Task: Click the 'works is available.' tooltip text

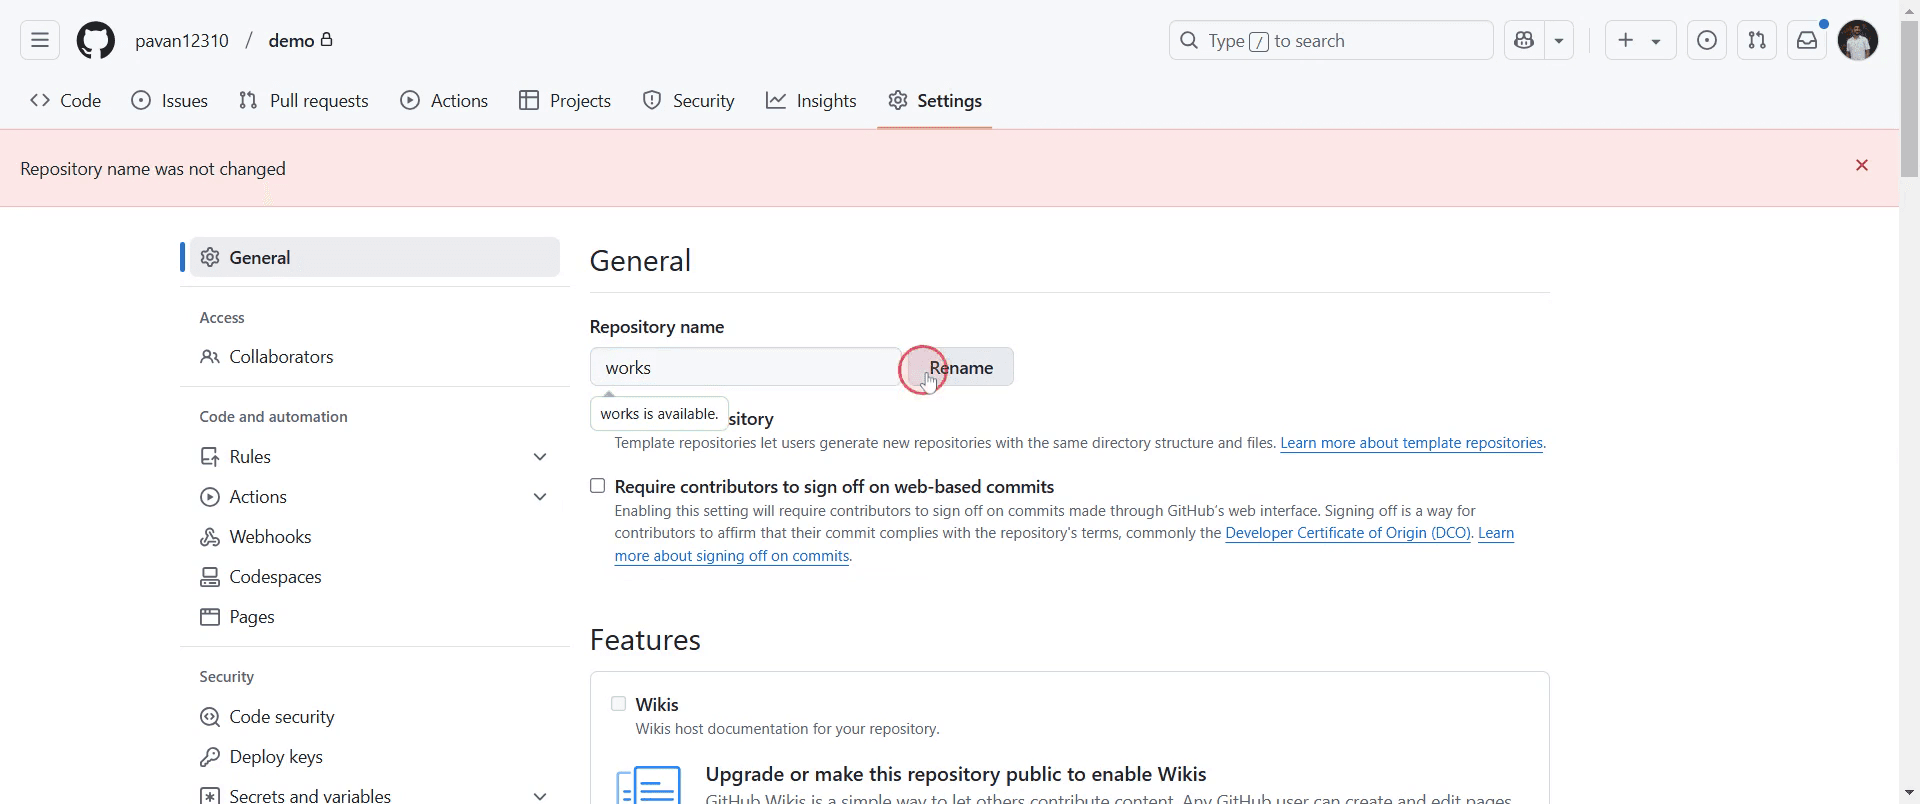Action: pos(659,414)
